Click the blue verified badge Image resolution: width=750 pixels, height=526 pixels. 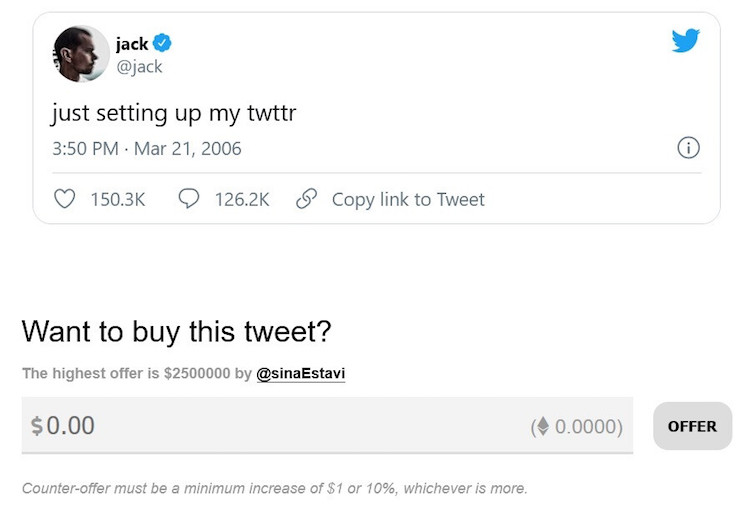point(162,43)
